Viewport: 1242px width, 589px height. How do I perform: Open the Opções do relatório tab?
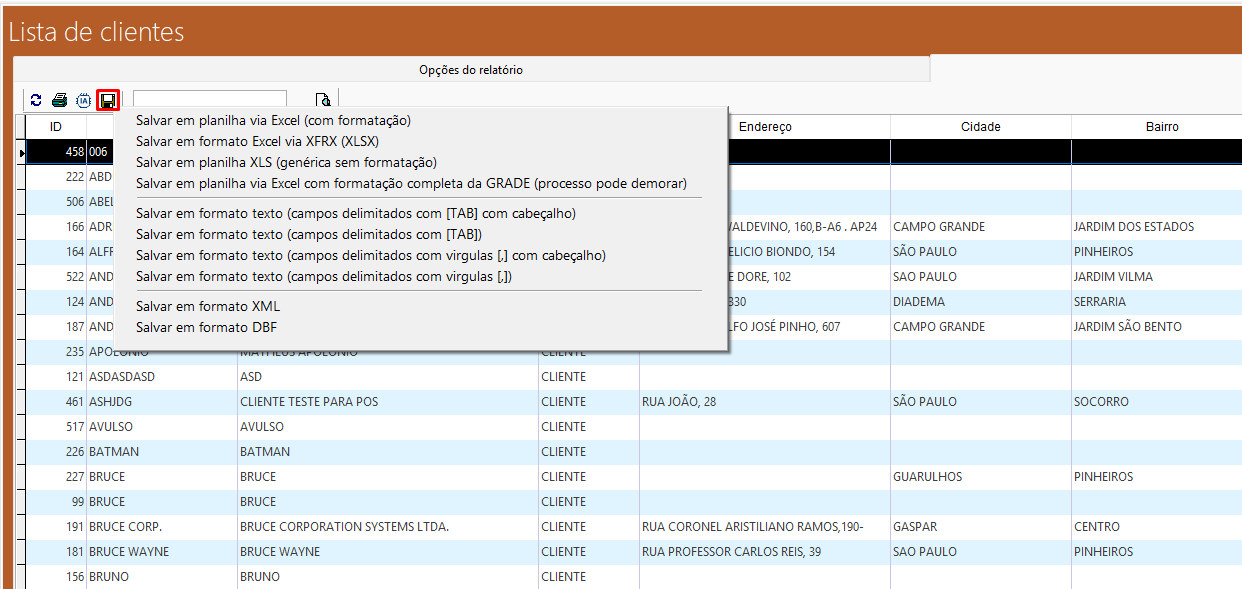click(x=470, y=70)
